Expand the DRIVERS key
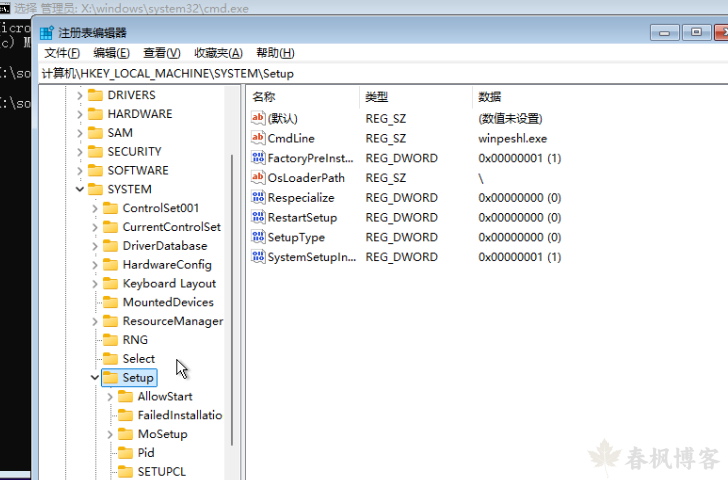This screenshot has width=728, height=480. click(x=79, y=95)
